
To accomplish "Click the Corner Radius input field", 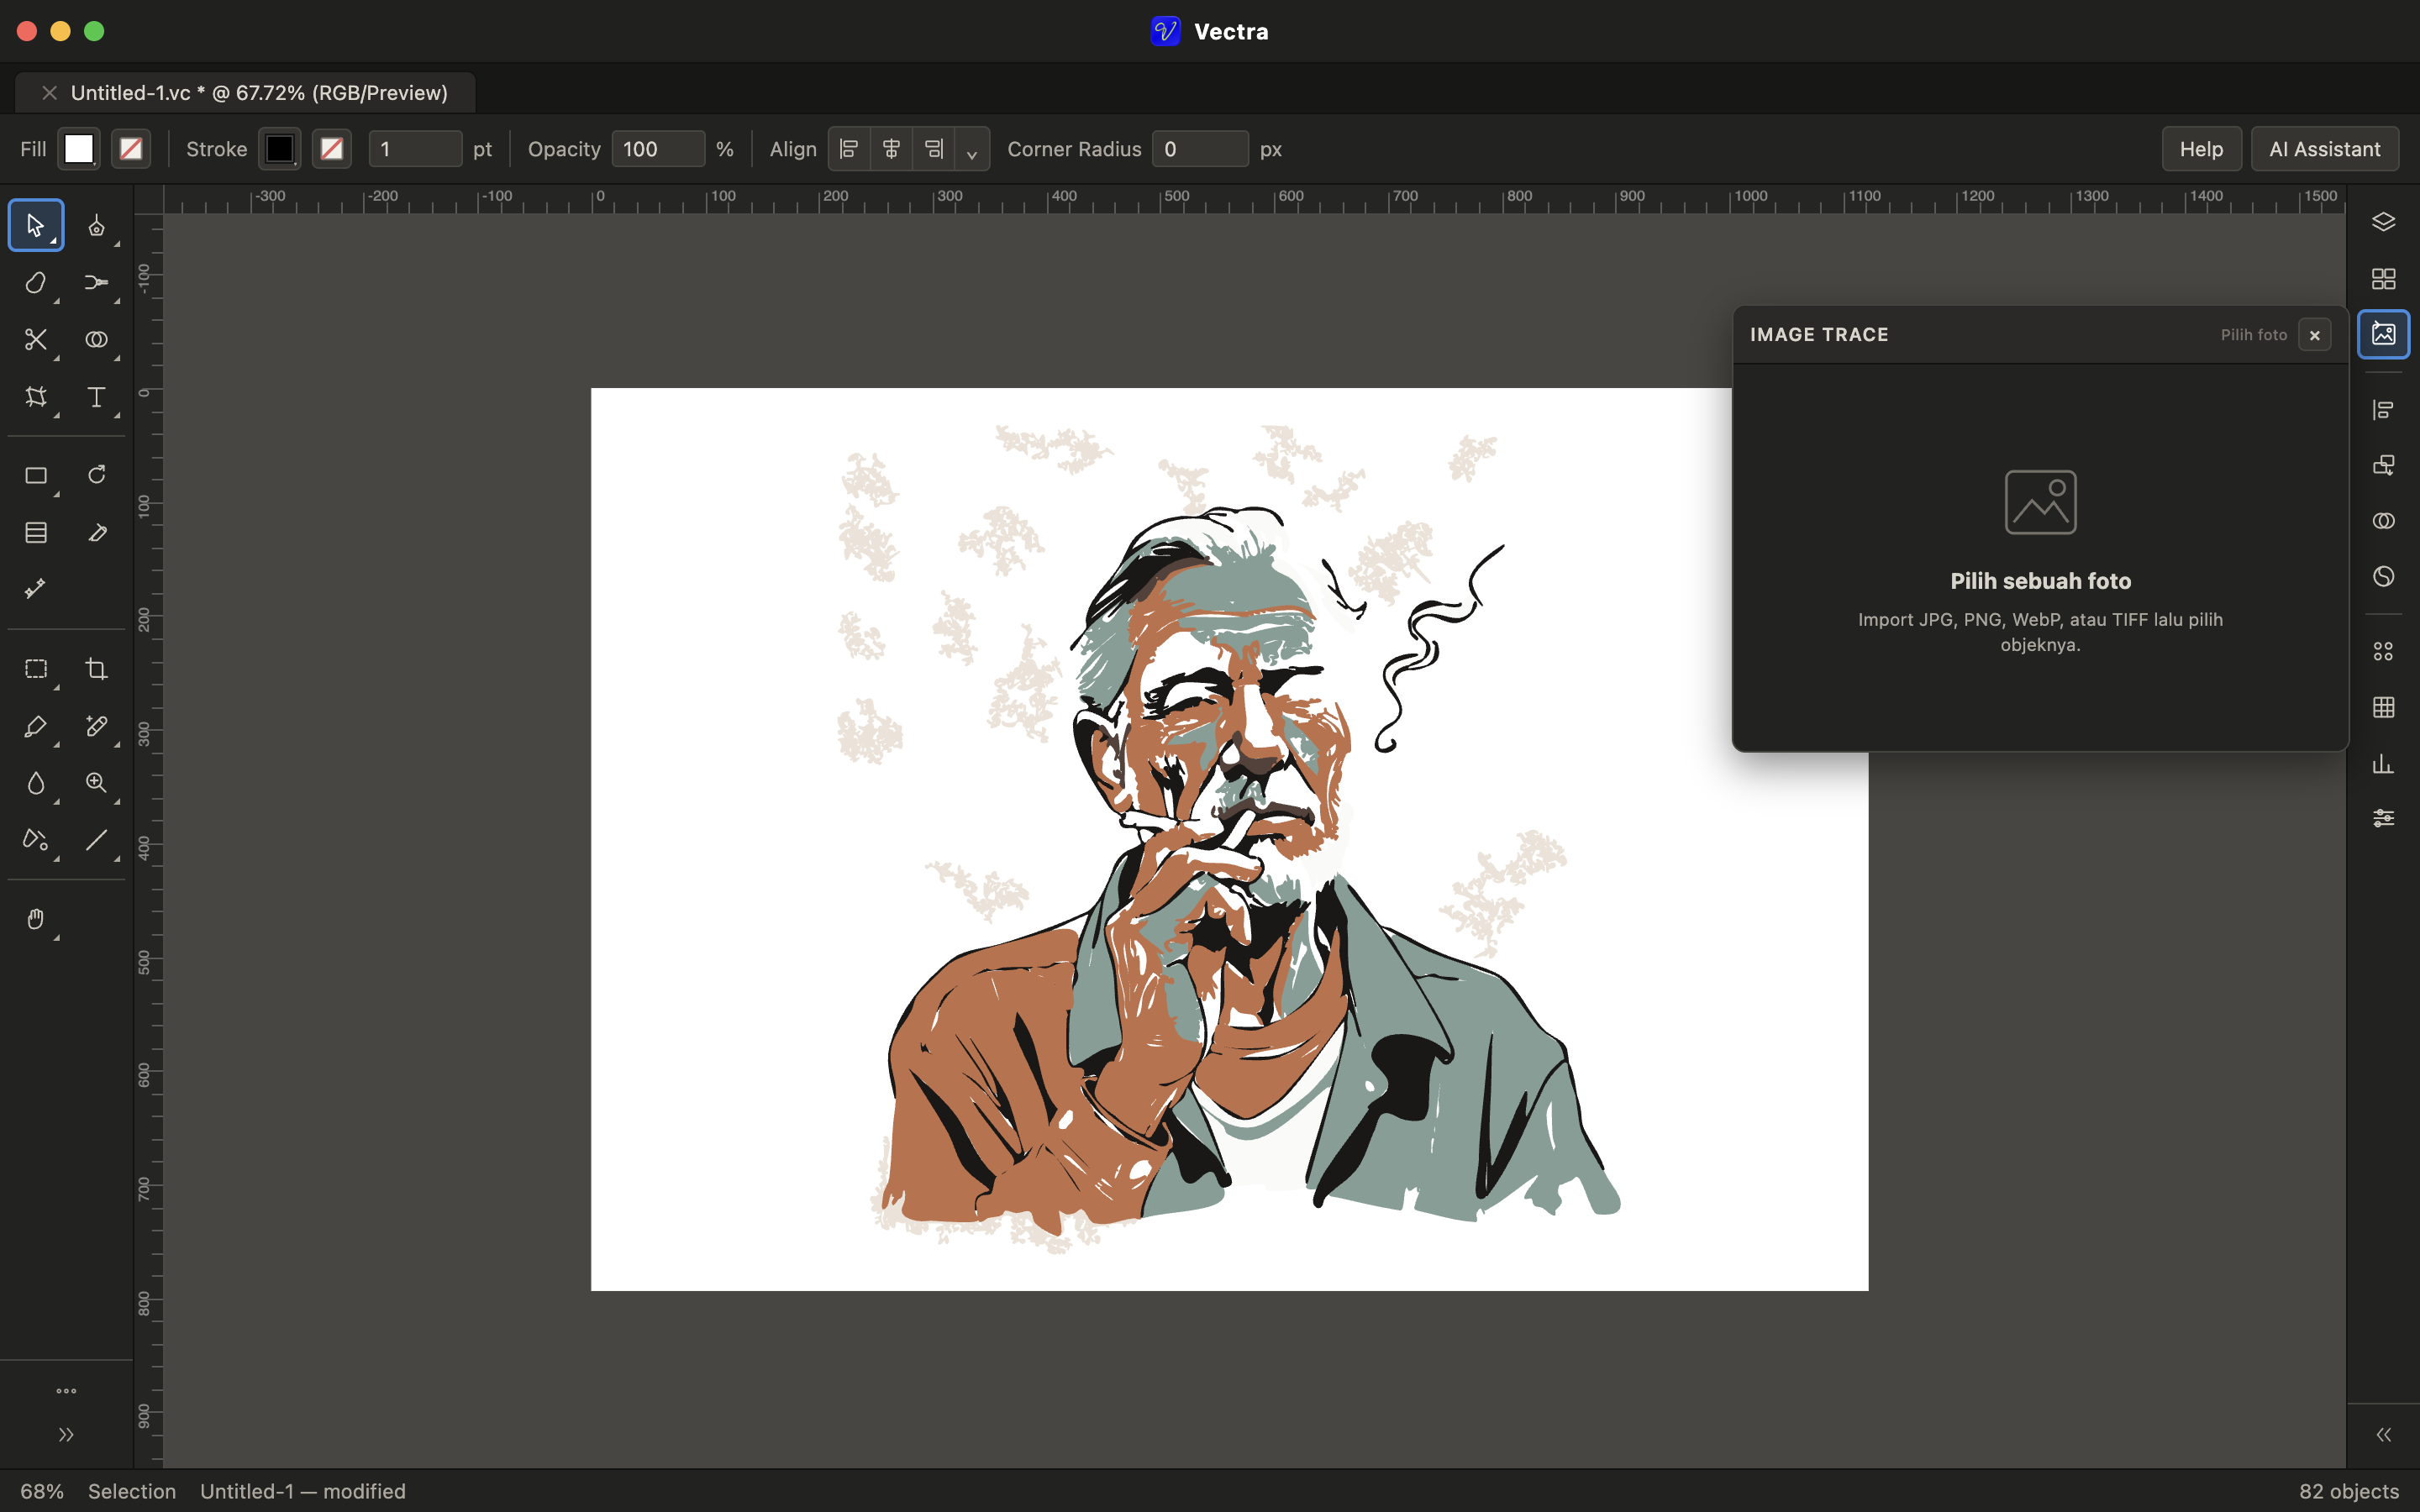I will 1200,149.
